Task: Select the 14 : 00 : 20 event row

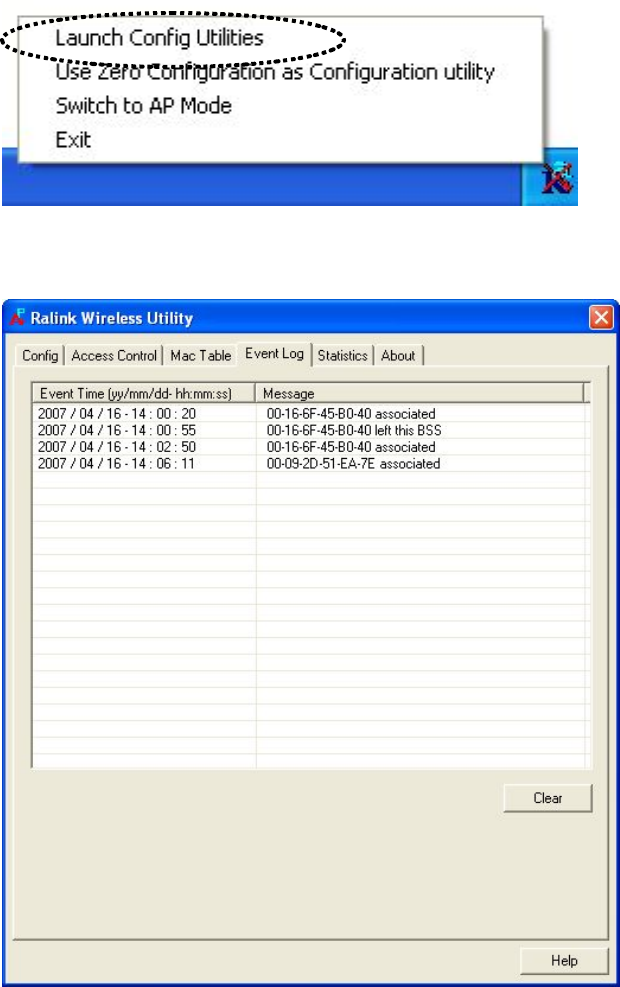Action: point(311,414)
